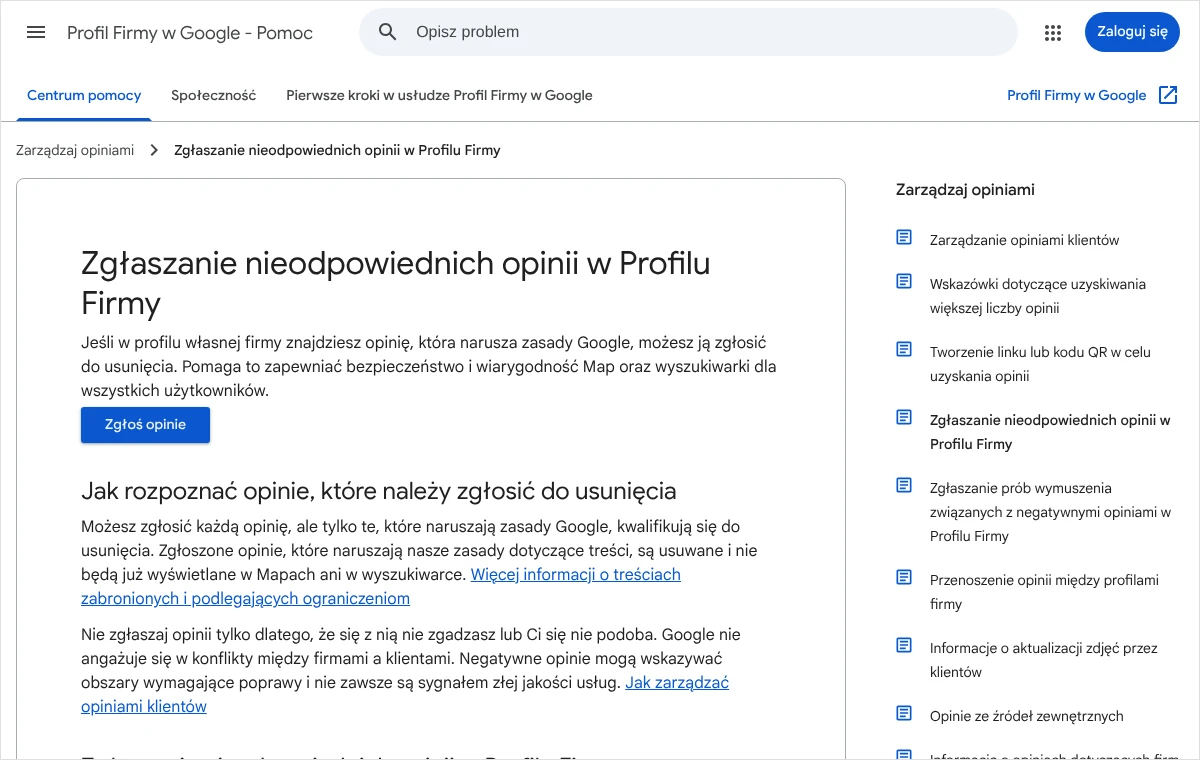This screenshot has width=1200, height=760.
Task: Click breadcrumb text Zgłaszanie nieodpowiednich opinii w Profilu Firmy
Action: [x=337, y=150]
